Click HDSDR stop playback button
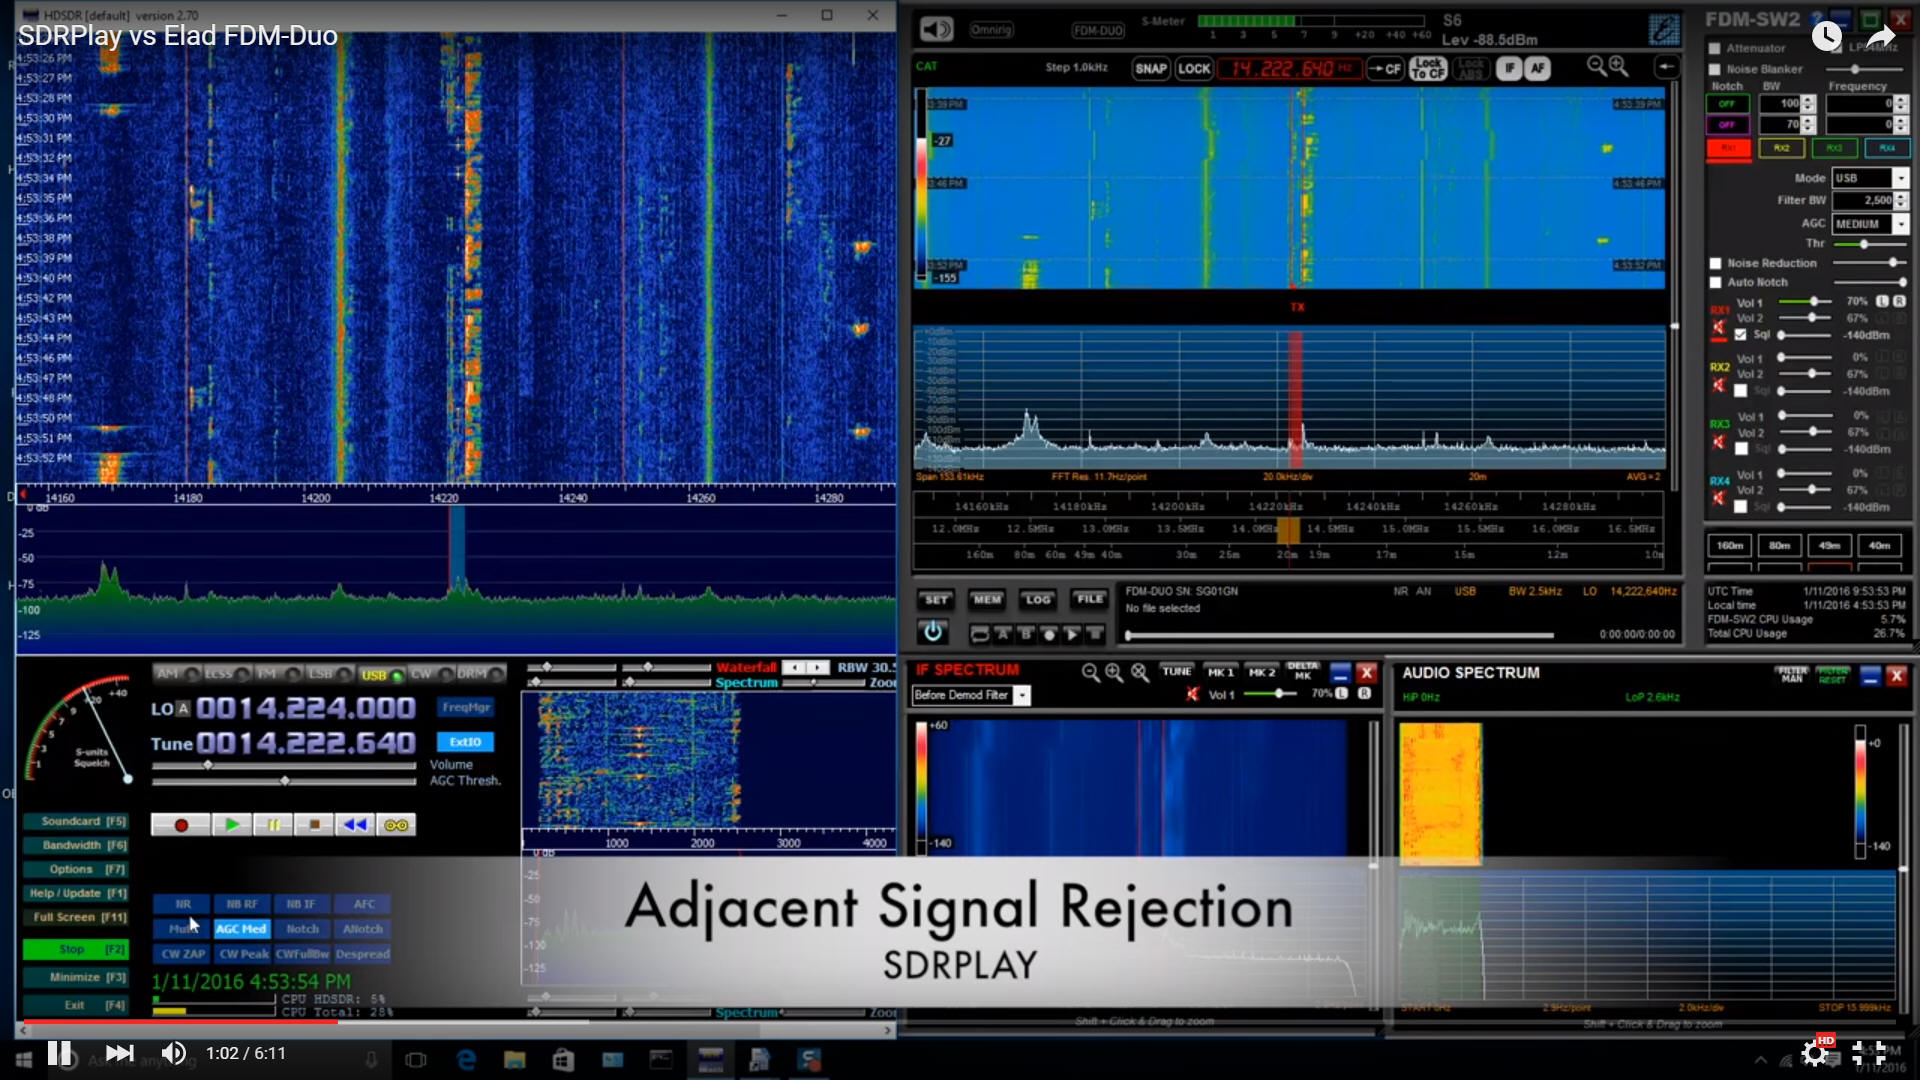 [x=314, y=825]
